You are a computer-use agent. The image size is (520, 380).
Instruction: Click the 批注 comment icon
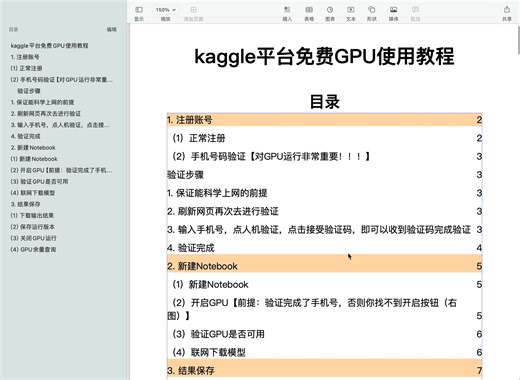[415, 10]
